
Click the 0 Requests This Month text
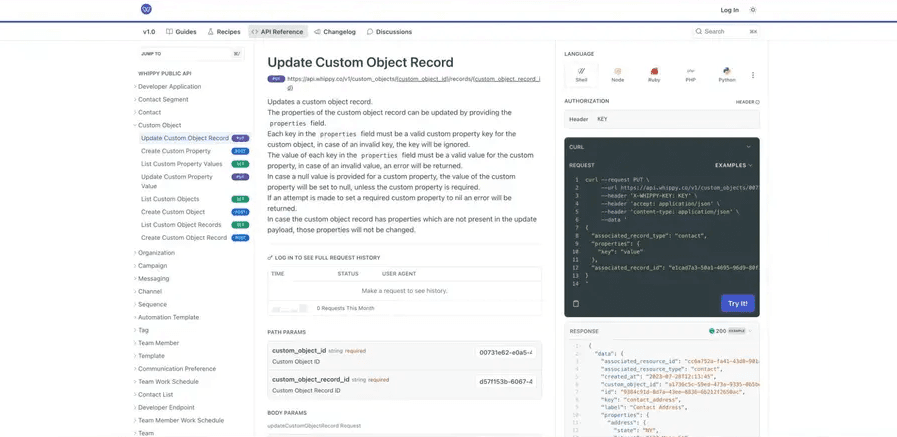coord(346,308)
